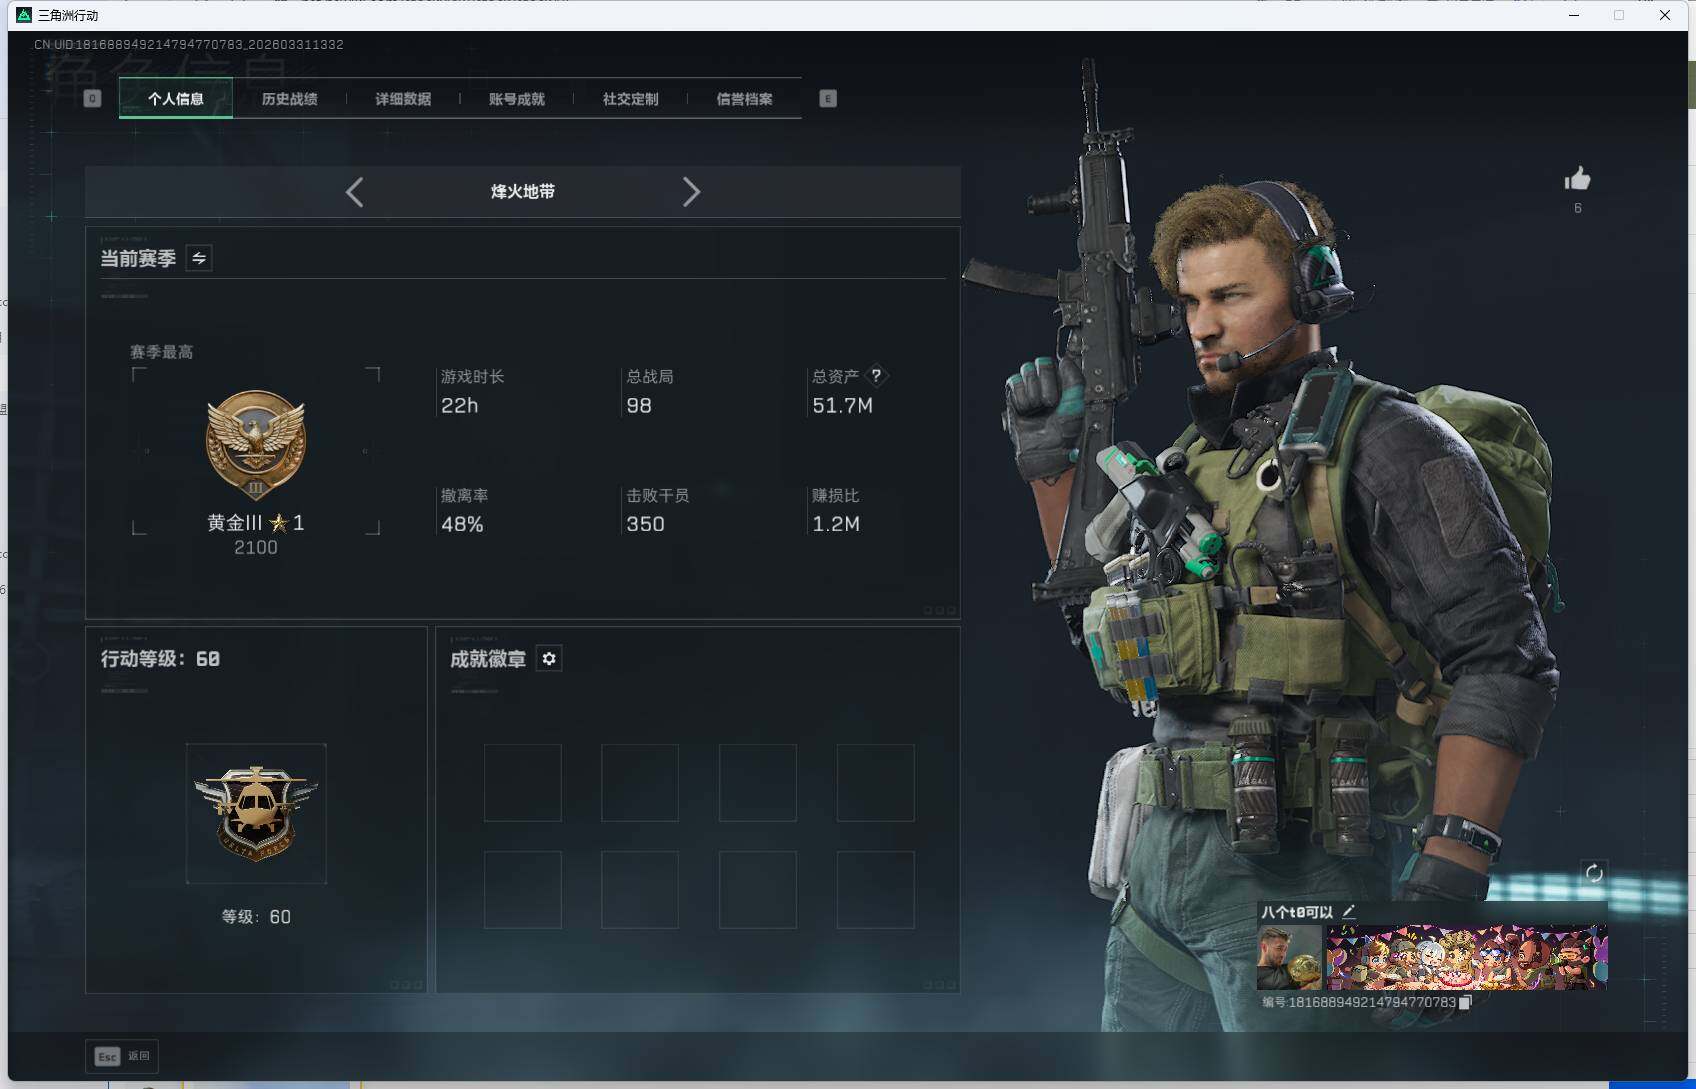The image size is (1696, 1089).
Task: Open 成就徽章 settings gear
Action: 549,658
